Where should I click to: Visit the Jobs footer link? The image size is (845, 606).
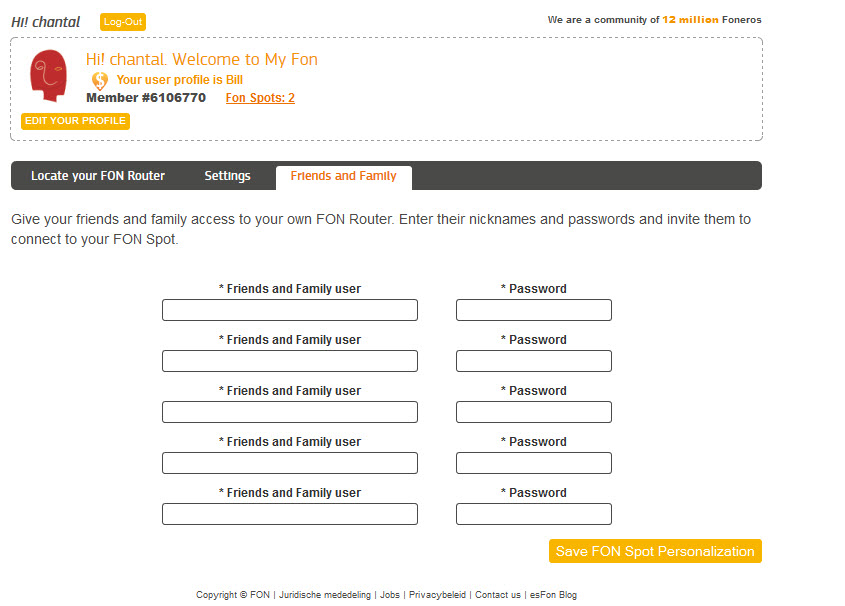pyautogui.click(x=390, y=595)
